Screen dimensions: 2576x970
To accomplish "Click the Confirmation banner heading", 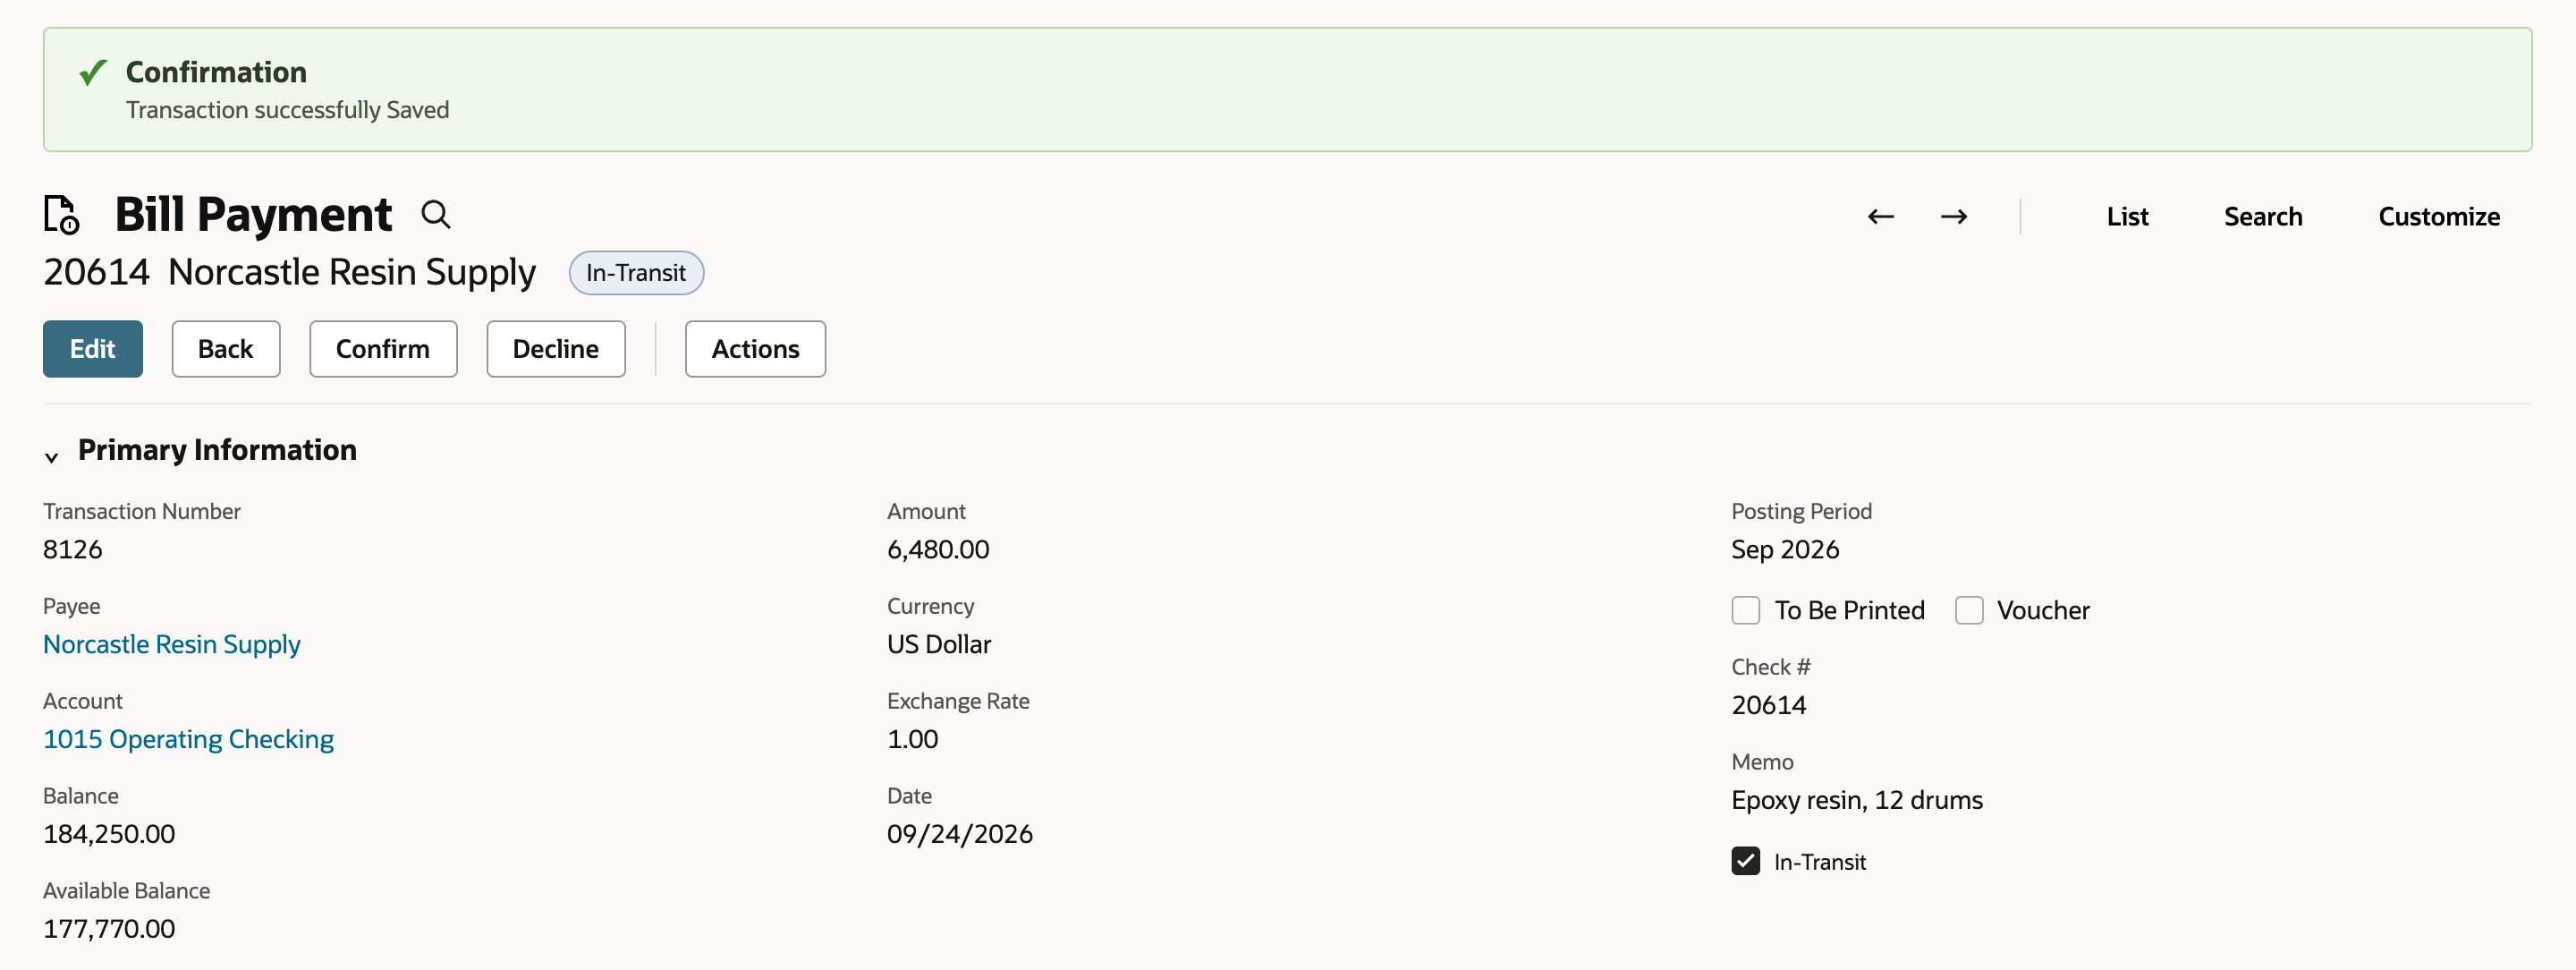I will (x=216, y=72).
